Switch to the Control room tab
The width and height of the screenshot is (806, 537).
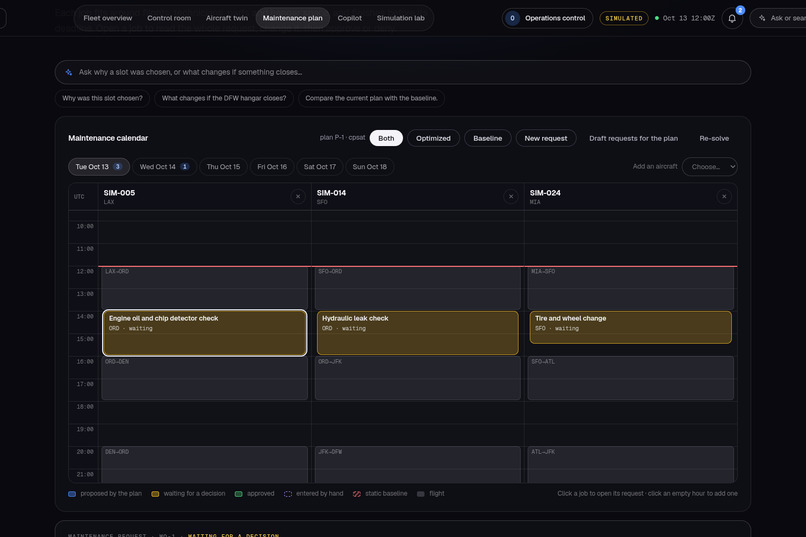click(169, 18)
